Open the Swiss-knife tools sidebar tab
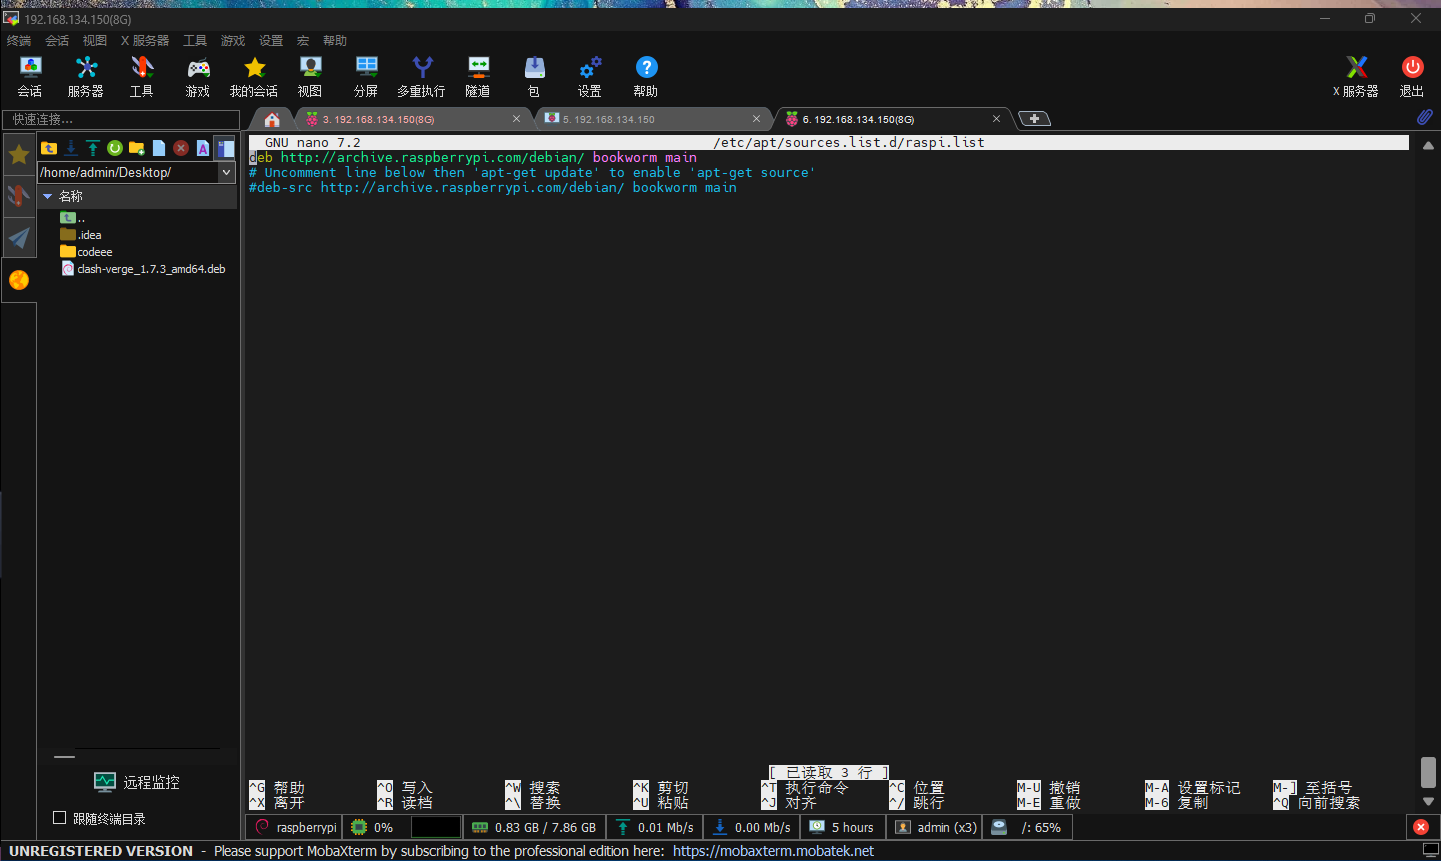Viewport: 1442px width, 861px height. (19, 195)
